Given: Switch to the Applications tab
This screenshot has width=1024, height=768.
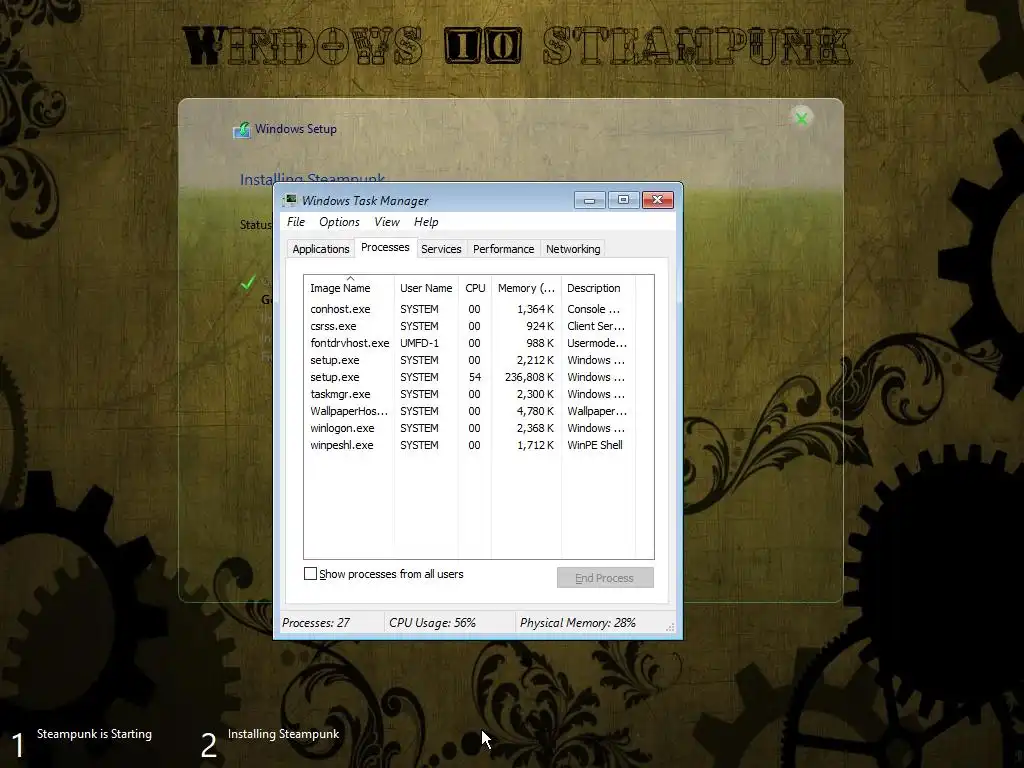Looking at the screenshot, I should (321, 249).
